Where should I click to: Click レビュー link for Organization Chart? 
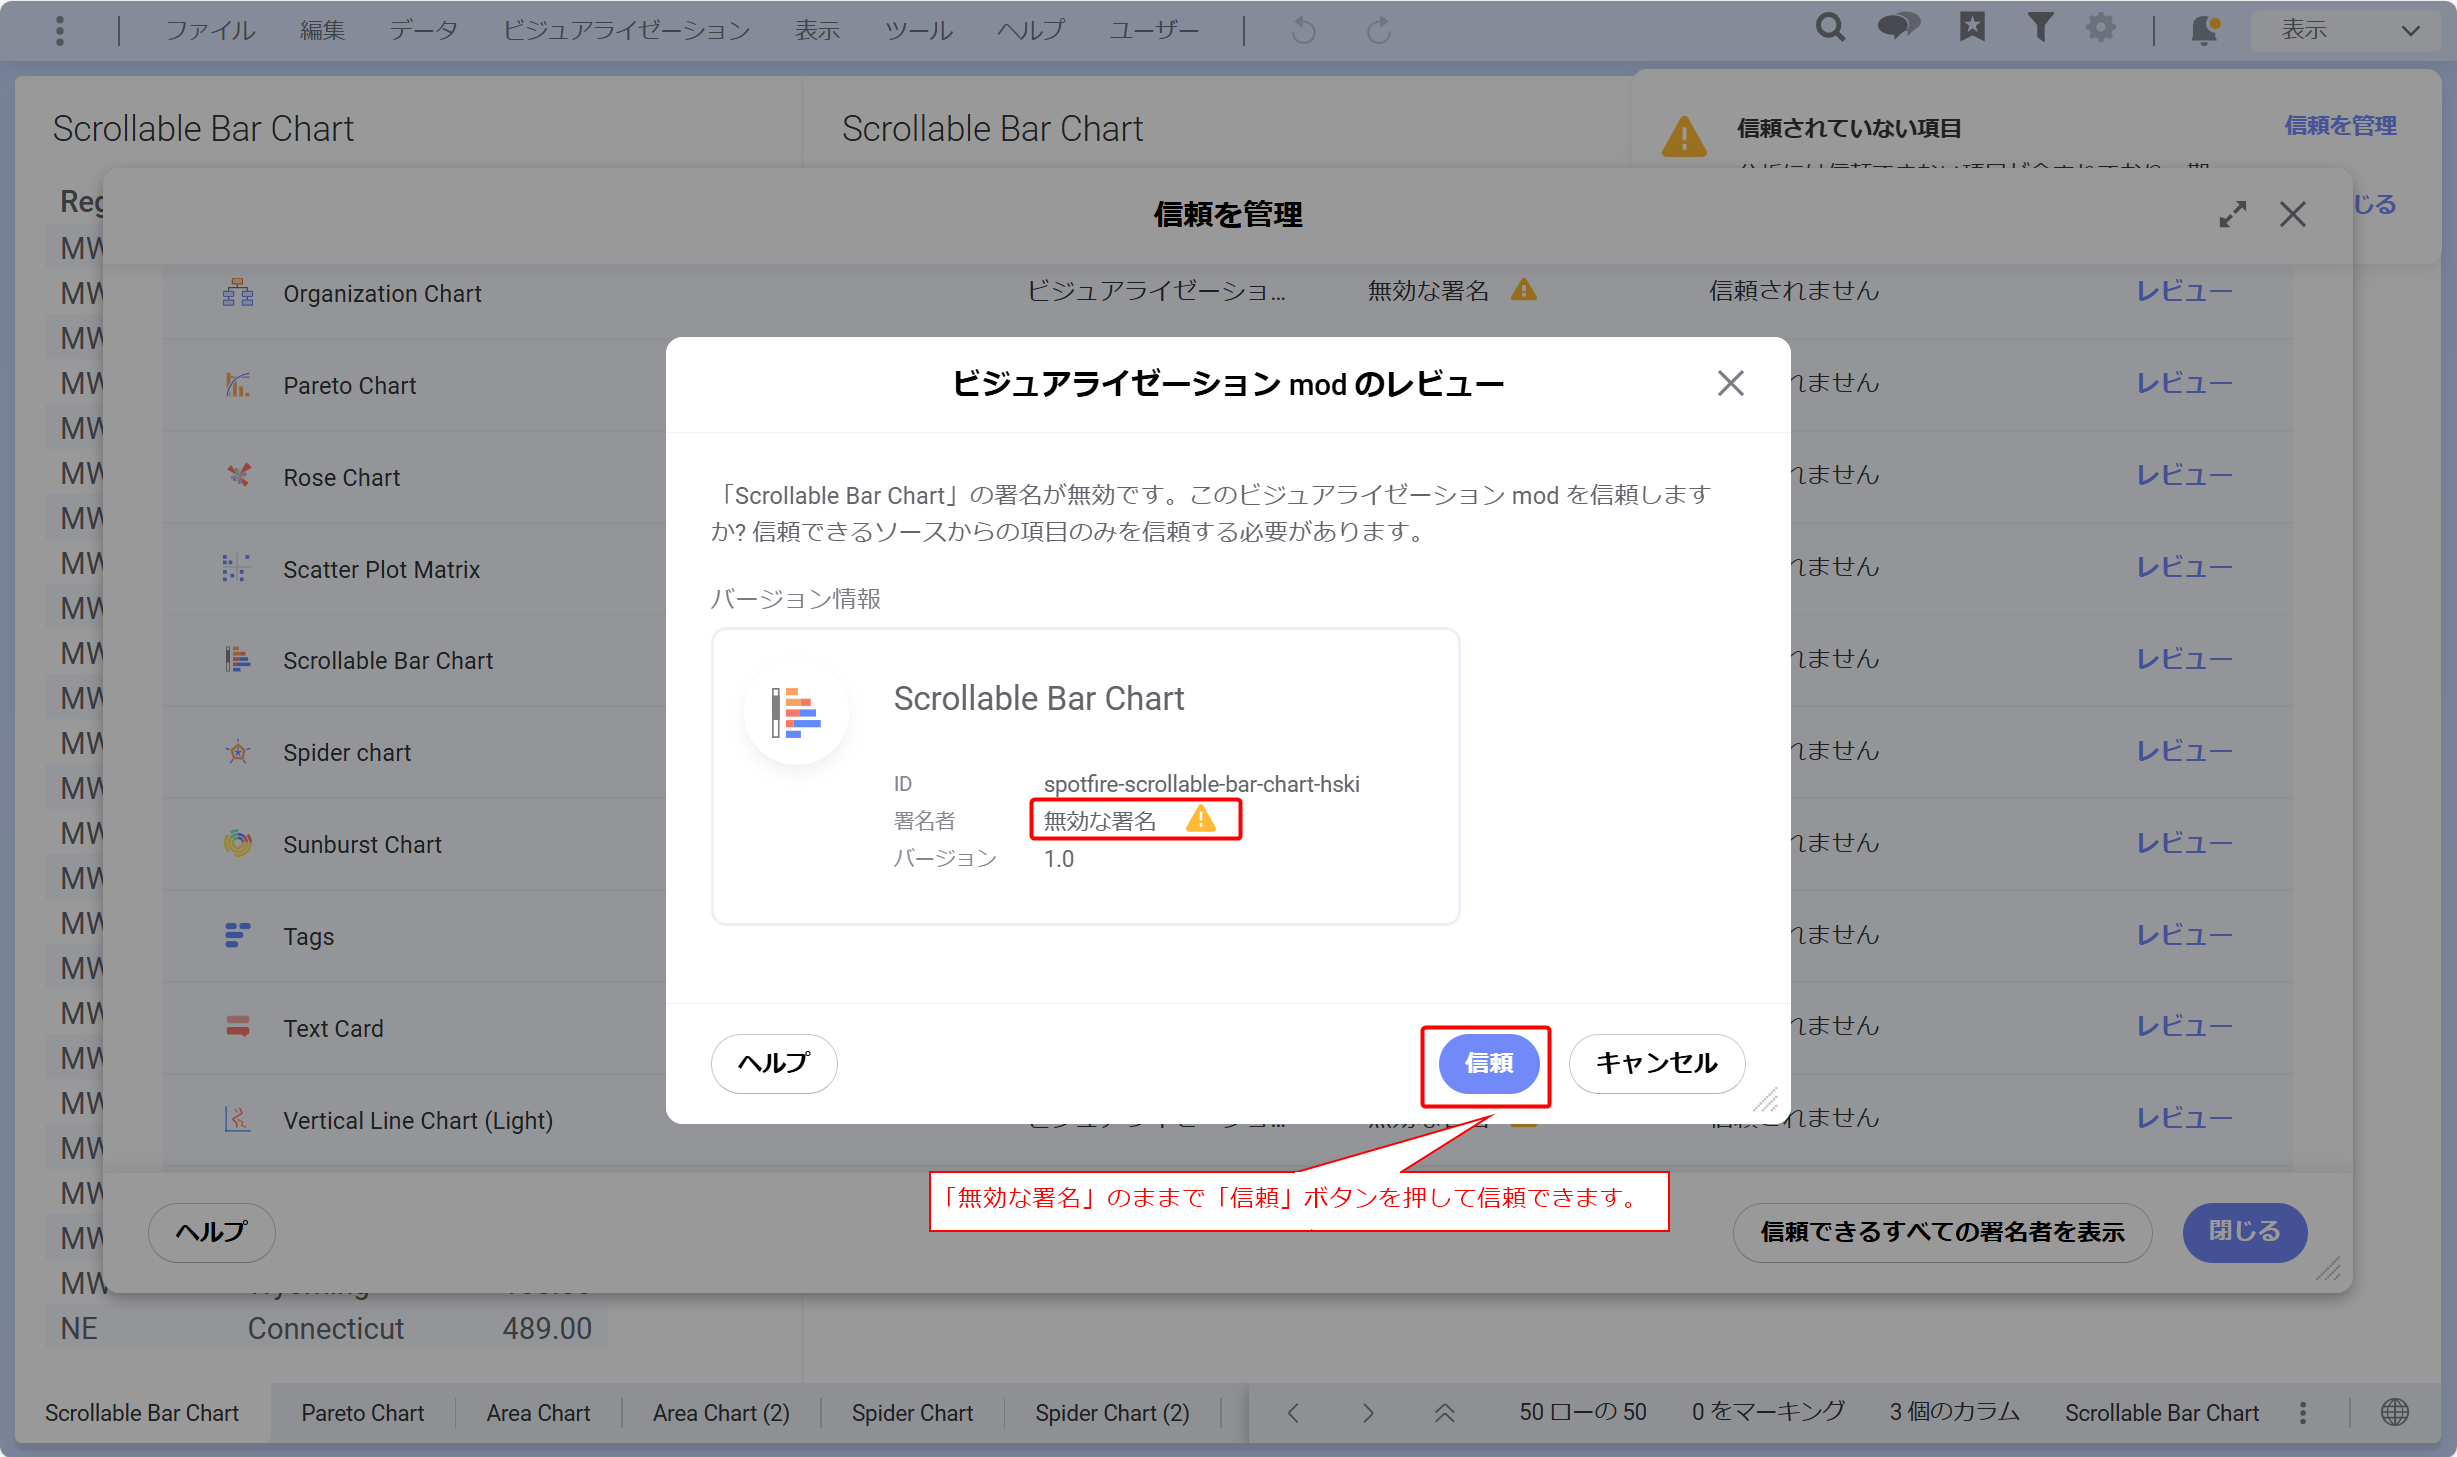coord(2184,291)
